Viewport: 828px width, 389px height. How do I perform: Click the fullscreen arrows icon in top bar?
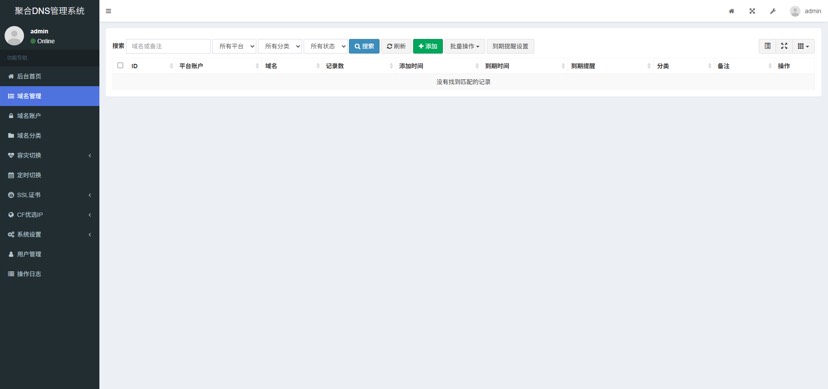pyautogui.click(x=752, y=11)
